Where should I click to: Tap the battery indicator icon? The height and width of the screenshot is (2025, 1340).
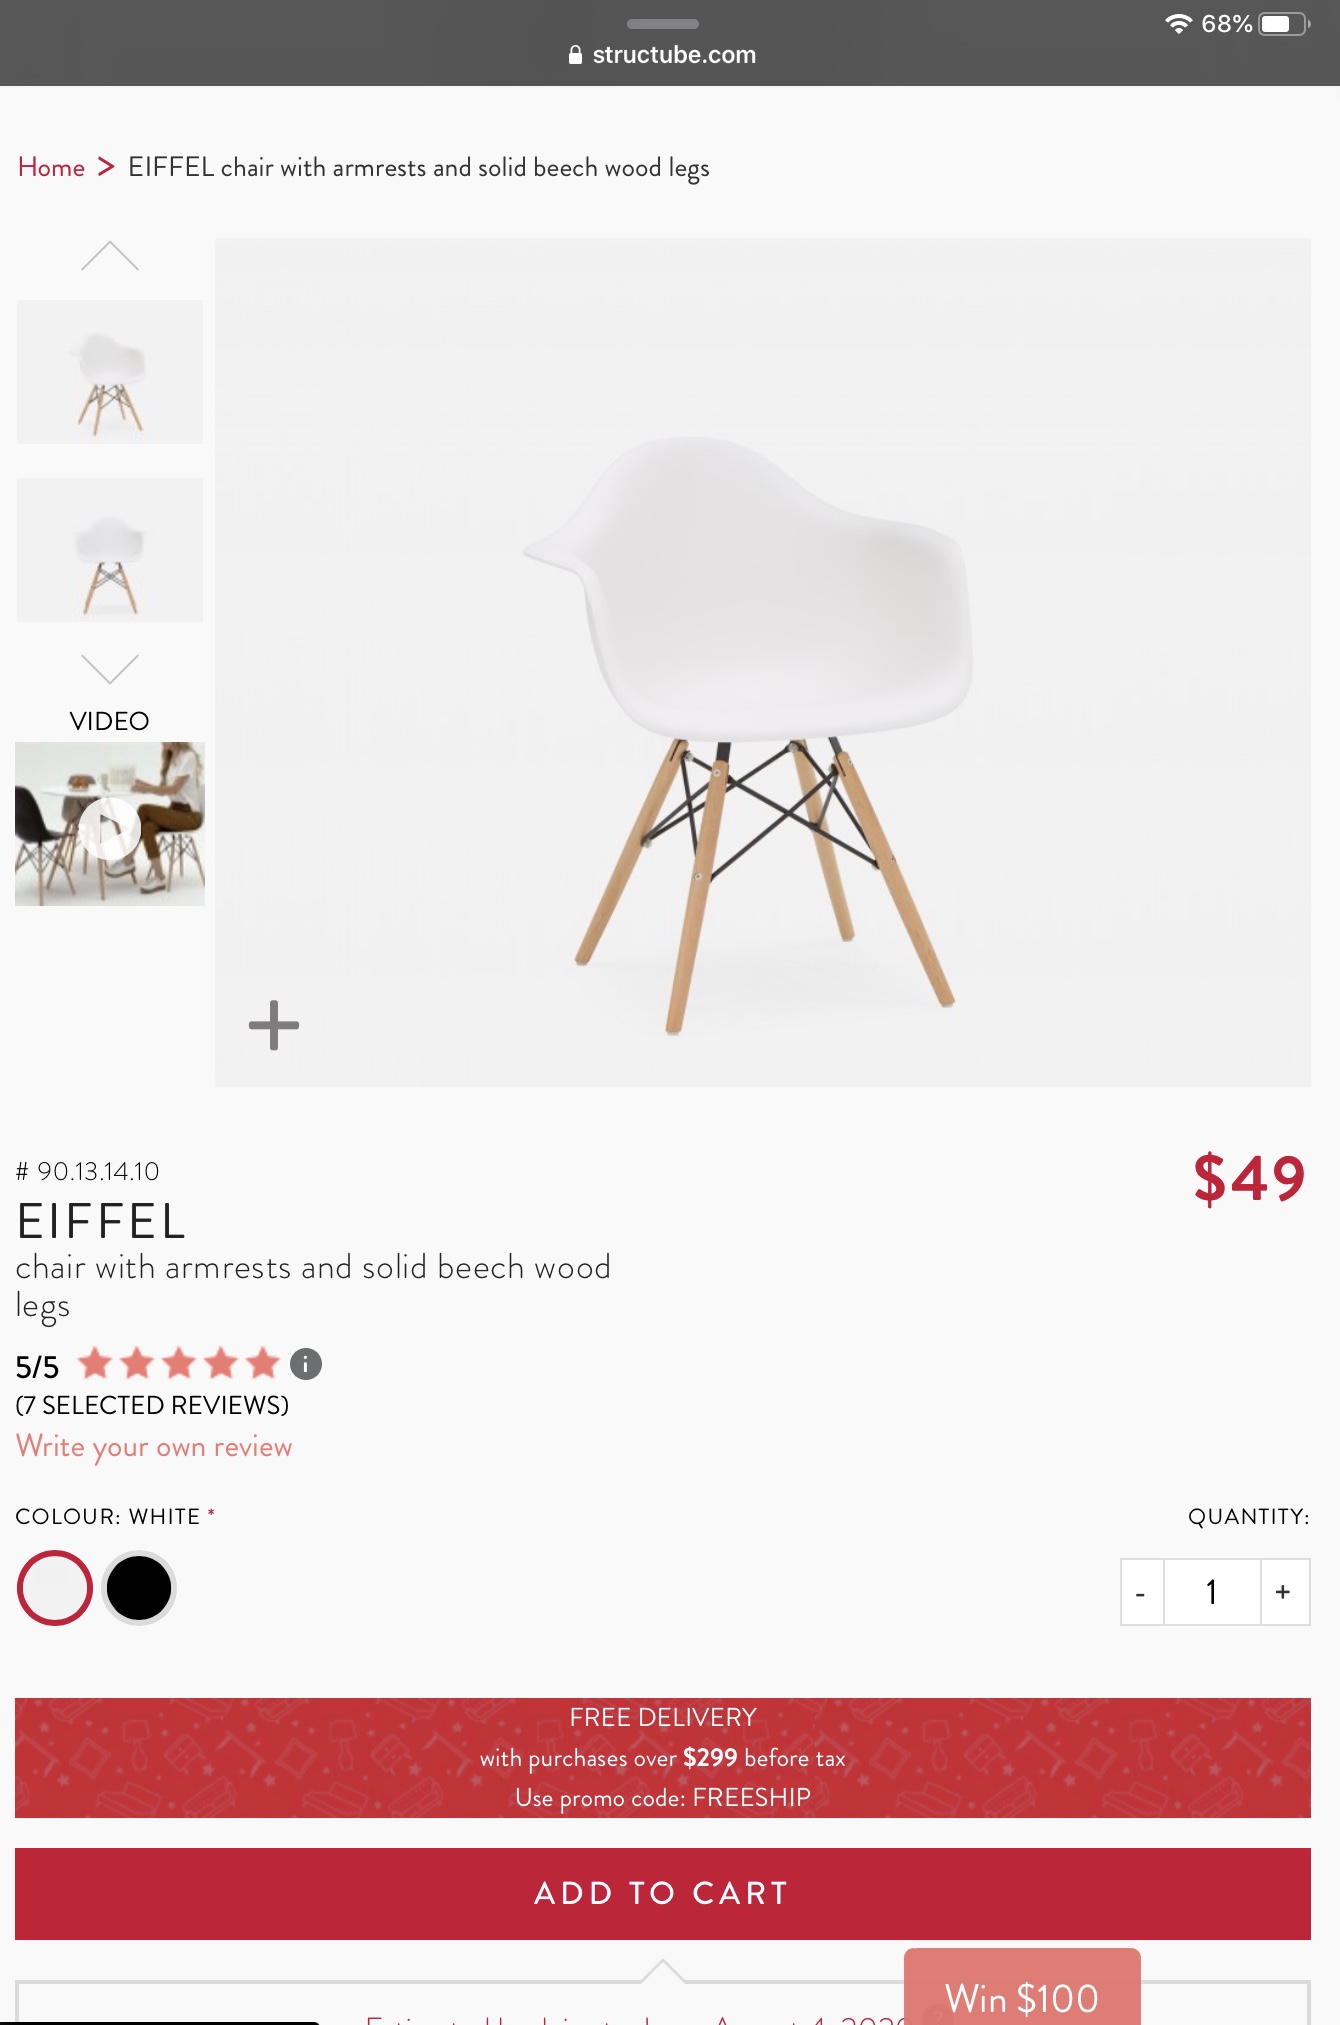pos(1285,23)
